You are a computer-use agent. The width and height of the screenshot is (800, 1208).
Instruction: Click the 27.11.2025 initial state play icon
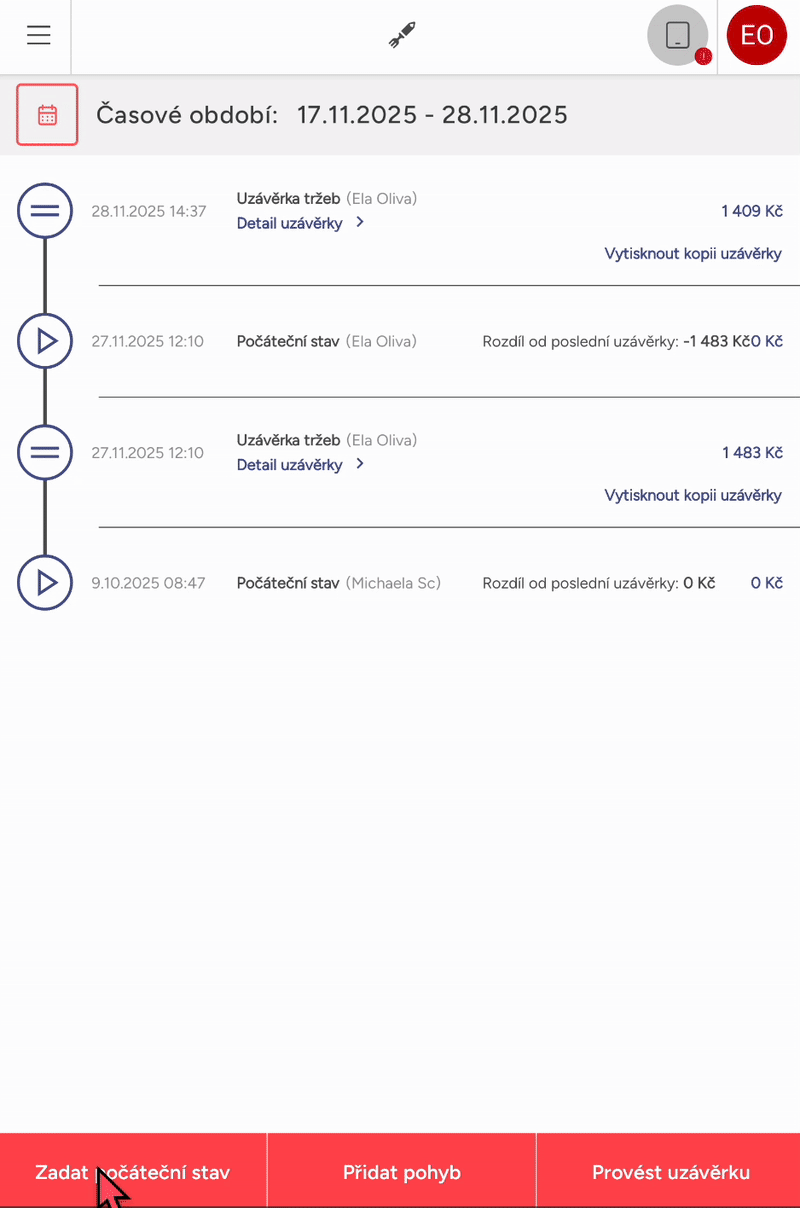point(45,342)
